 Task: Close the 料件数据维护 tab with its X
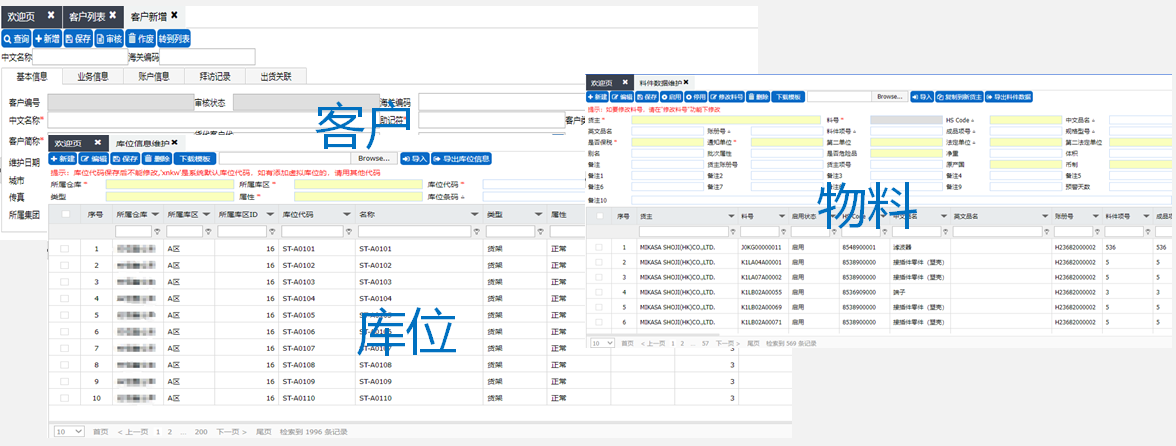pos(686,82)
